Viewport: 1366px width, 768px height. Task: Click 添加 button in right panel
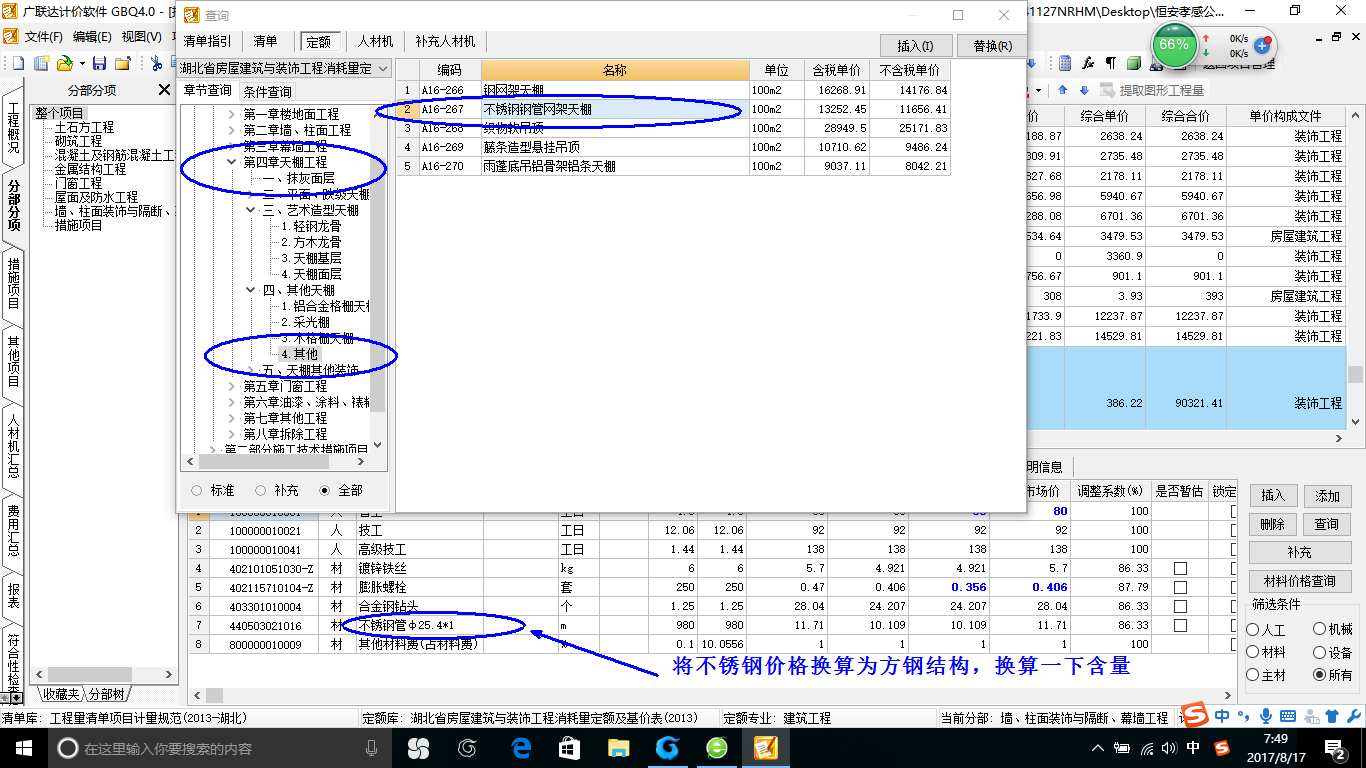point(1327,496)
